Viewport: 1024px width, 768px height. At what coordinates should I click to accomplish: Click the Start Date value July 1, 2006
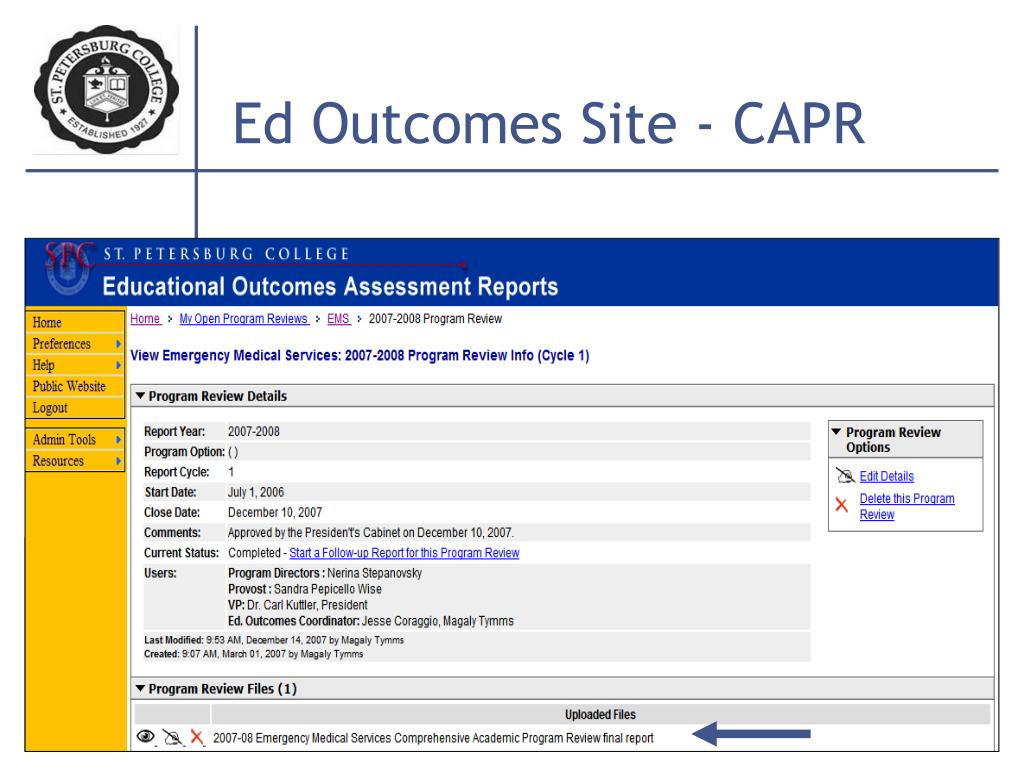tap(255, 492)
